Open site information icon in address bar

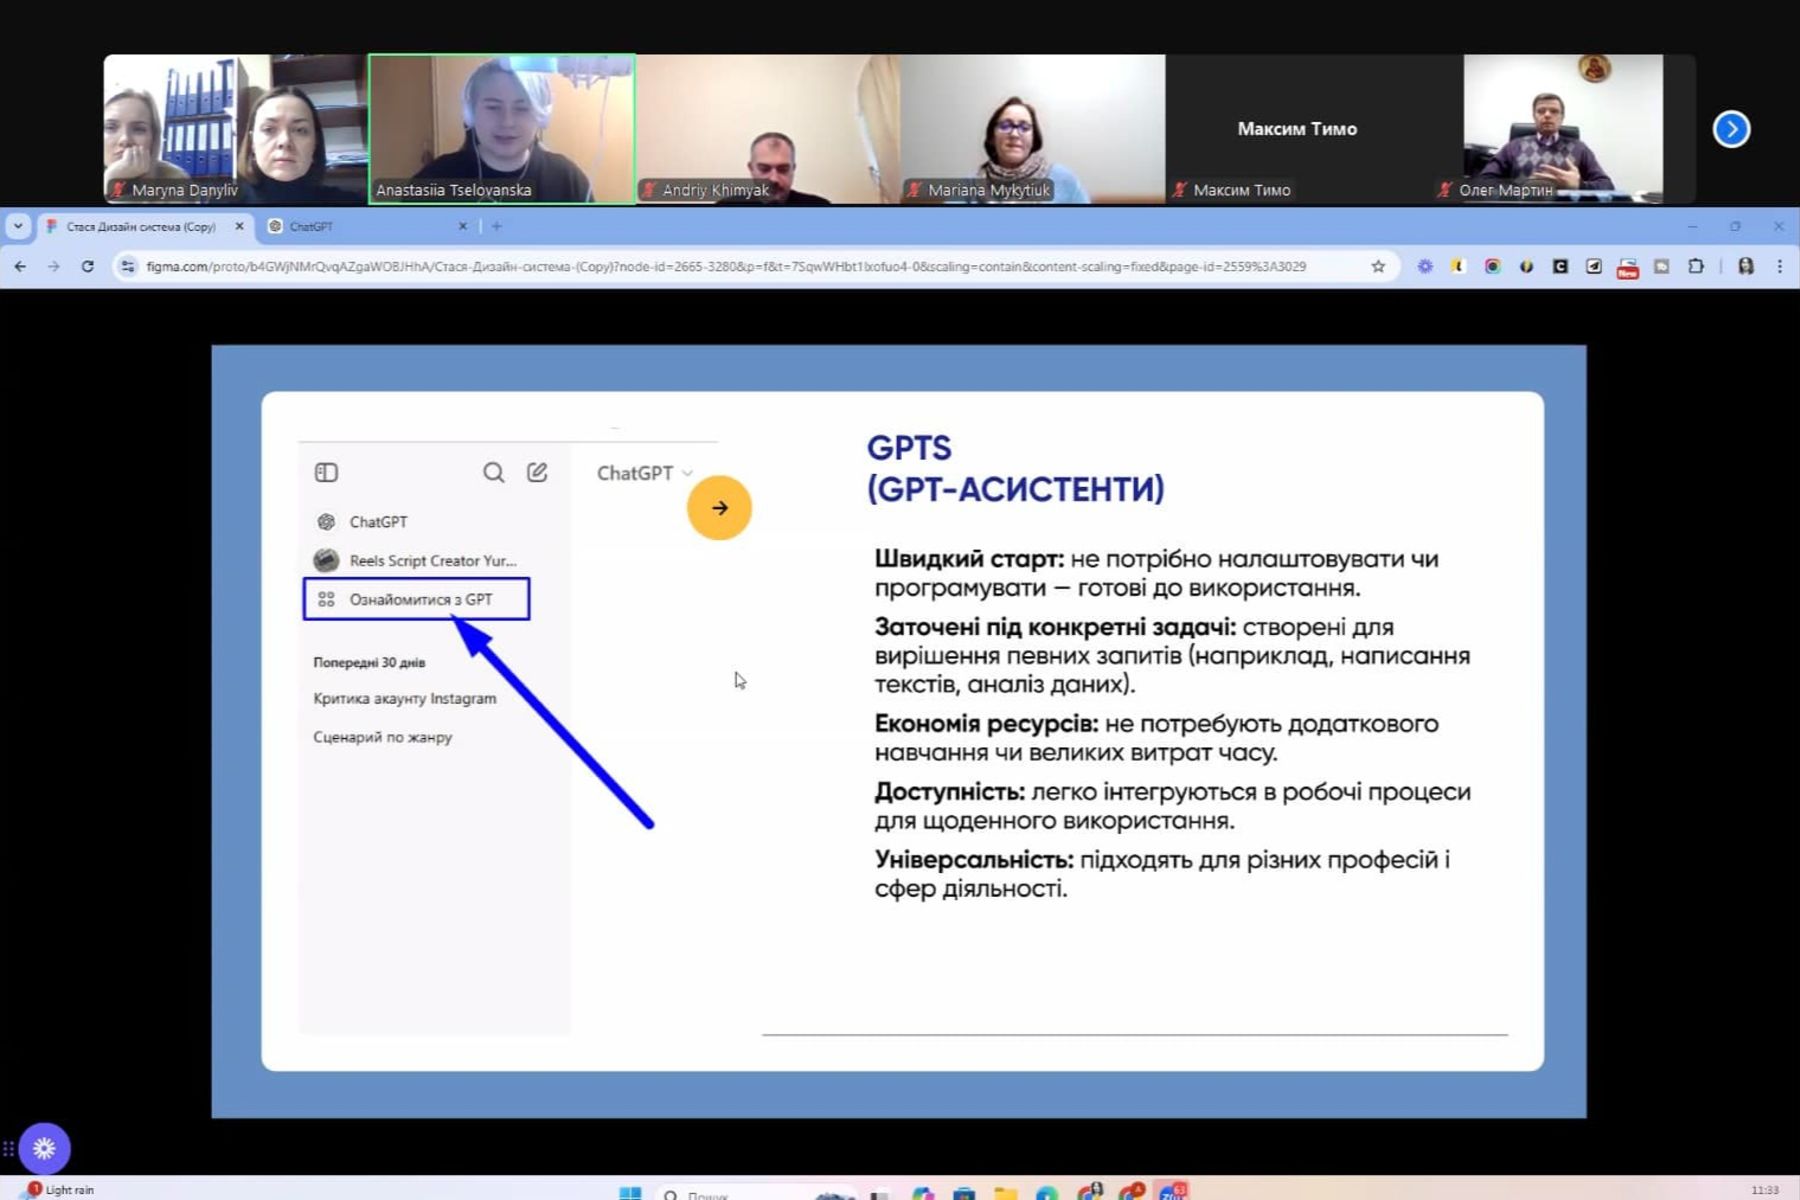coord(127,266)
